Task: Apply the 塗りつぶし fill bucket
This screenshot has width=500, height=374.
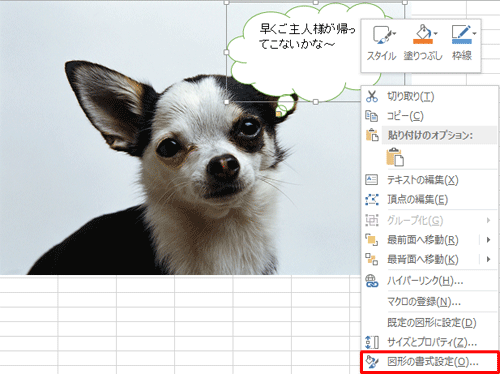Action: point(422,43)
